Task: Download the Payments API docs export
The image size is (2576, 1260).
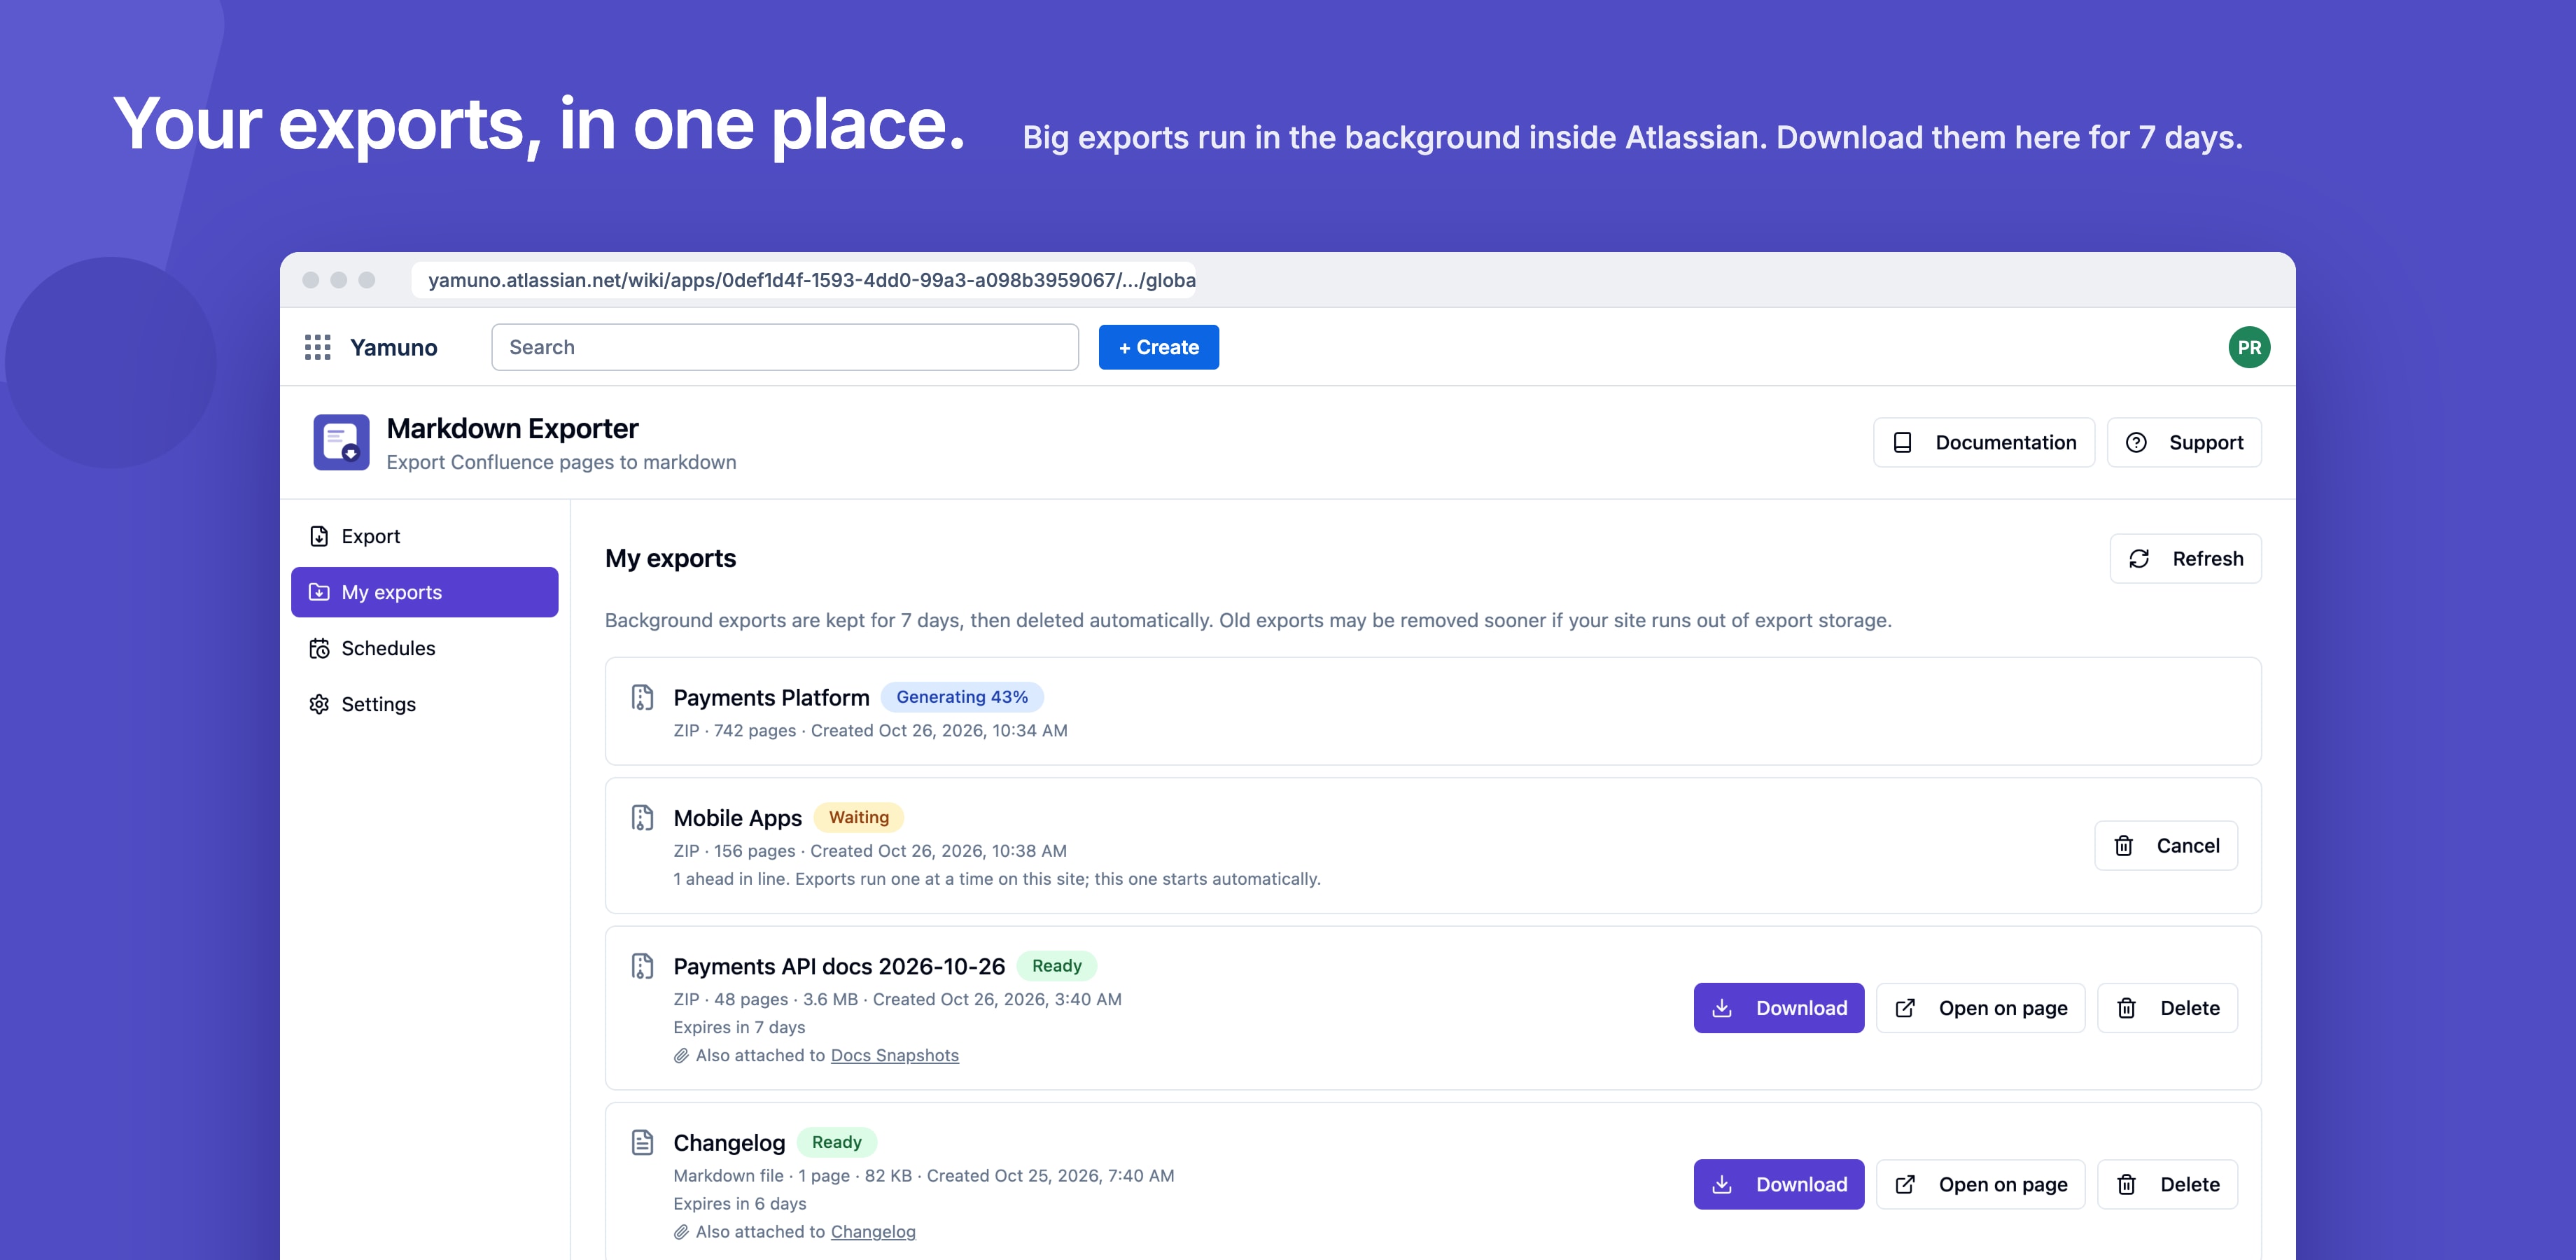Action: pos(1778,1008)
